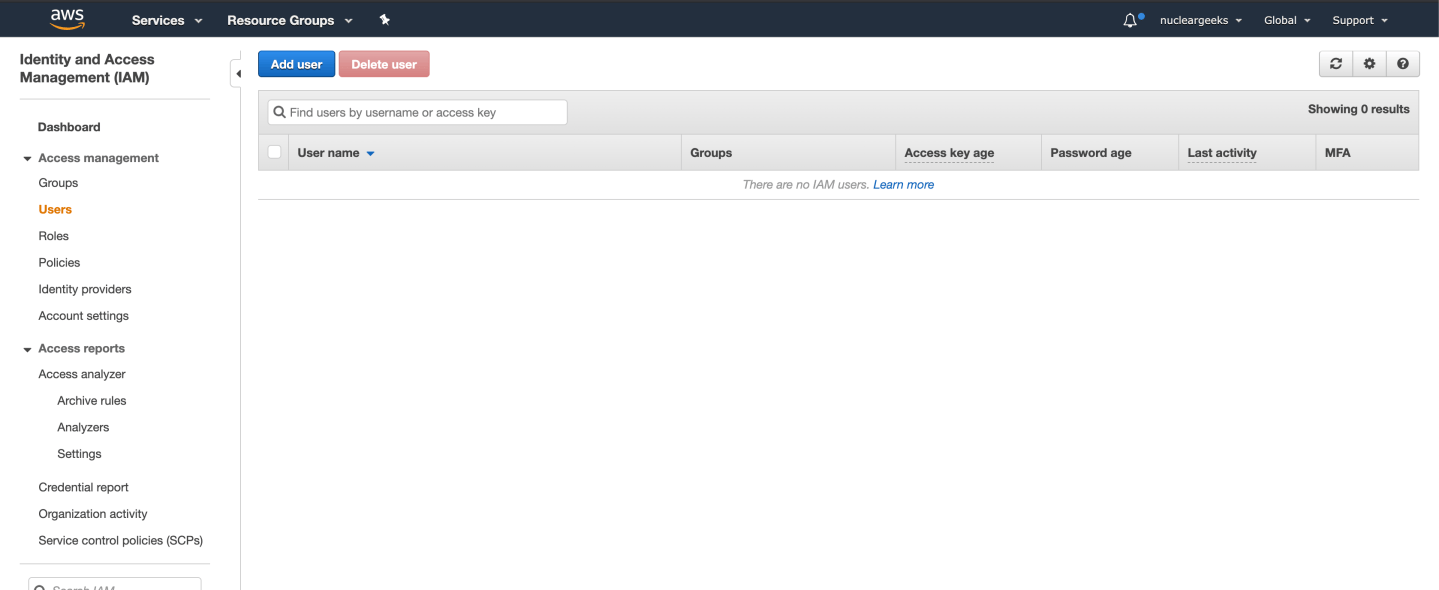Screen dimensions: 1439x590
Task: Open the help question mark icon
Action: (1403, 64)
